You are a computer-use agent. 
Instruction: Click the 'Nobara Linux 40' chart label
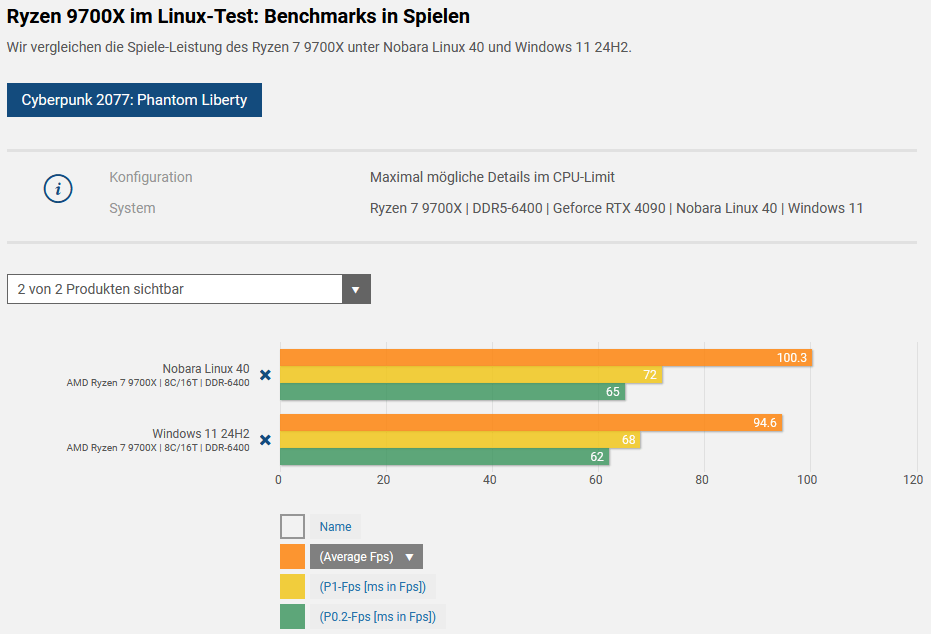(x=206, y=369)
